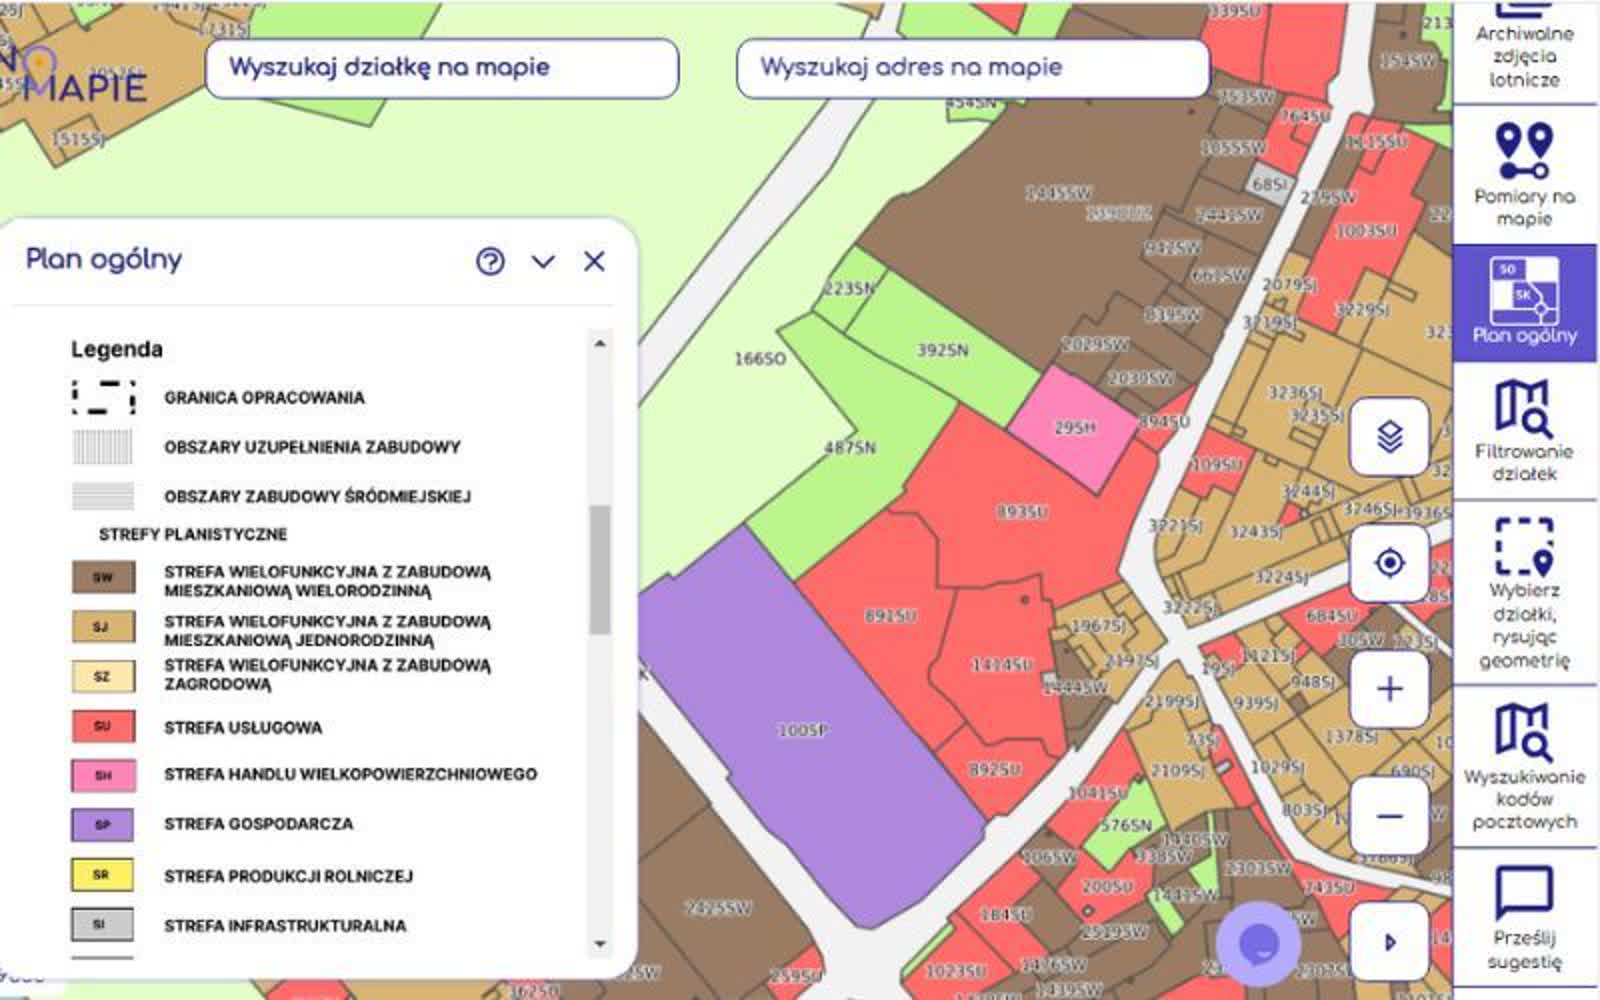This screenshot has width=1600, height=1000.
Task: Open Pomiary na mapie measurement tool
Action: (x=1524, y=175)
